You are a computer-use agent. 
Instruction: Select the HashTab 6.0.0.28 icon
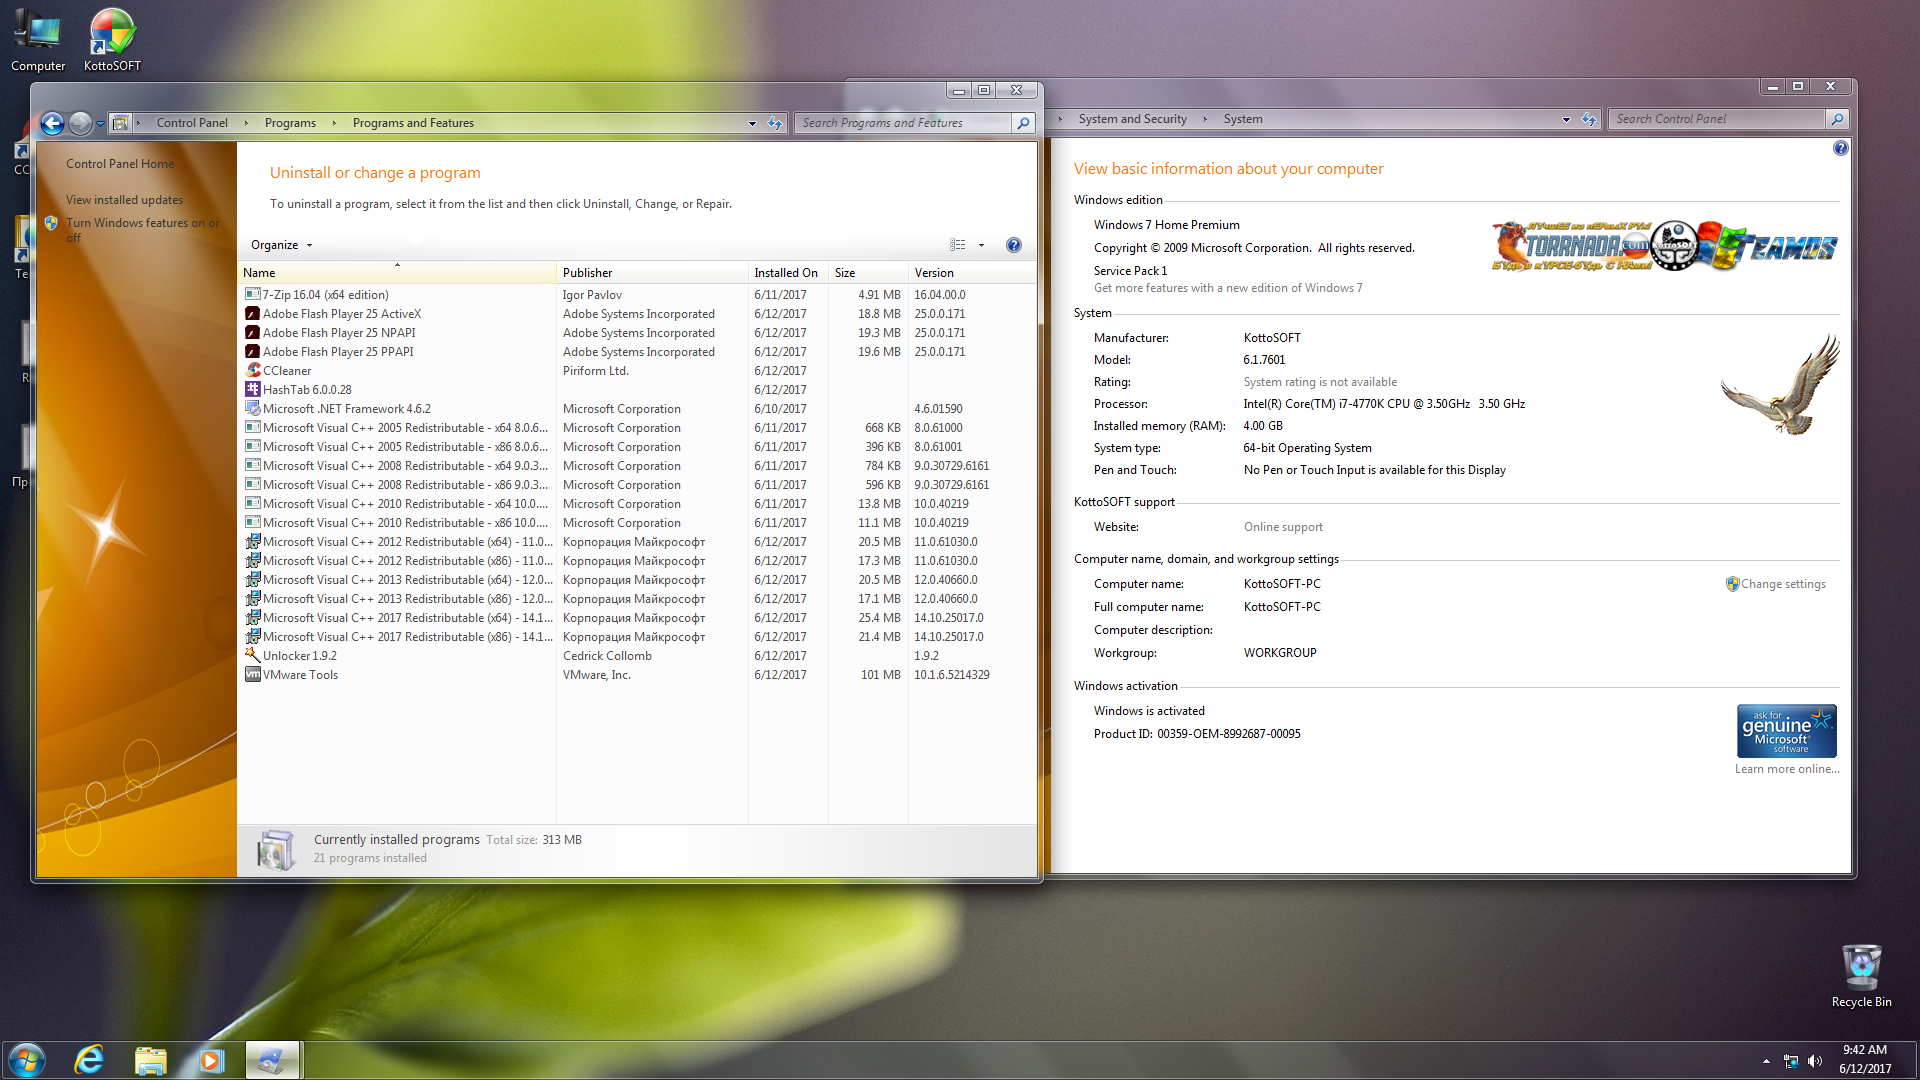[x=253, y=390]
